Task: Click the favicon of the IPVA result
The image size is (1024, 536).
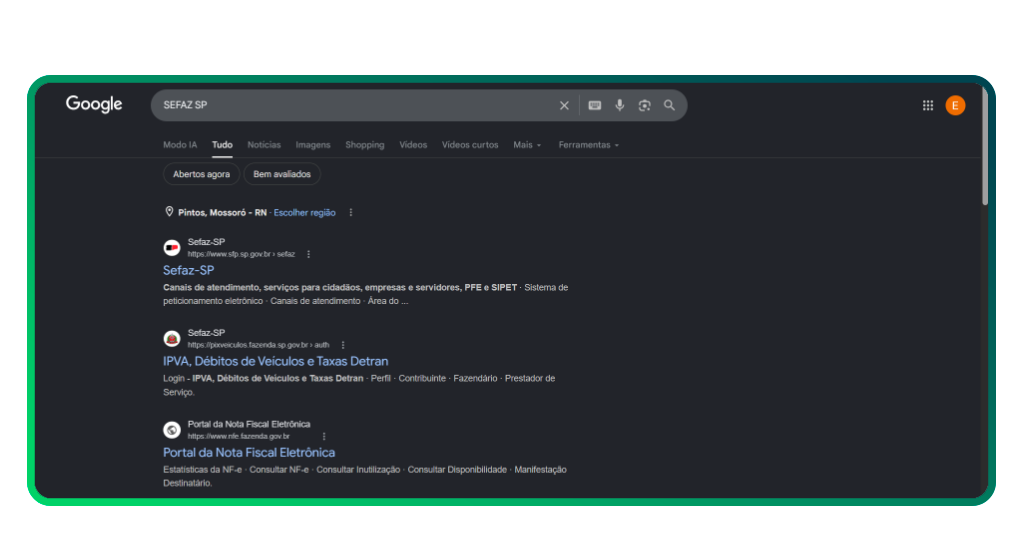Action: 172,338
